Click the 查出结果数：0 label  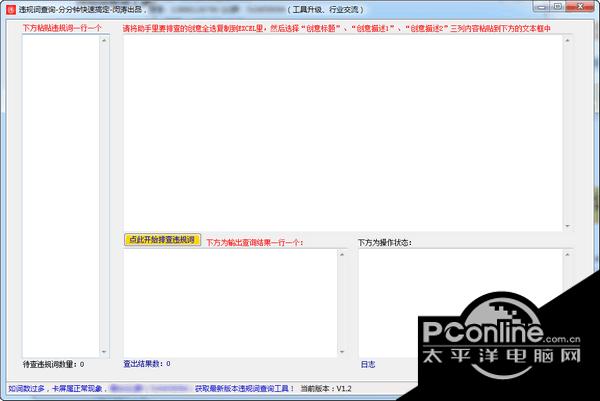pos(147,364)
